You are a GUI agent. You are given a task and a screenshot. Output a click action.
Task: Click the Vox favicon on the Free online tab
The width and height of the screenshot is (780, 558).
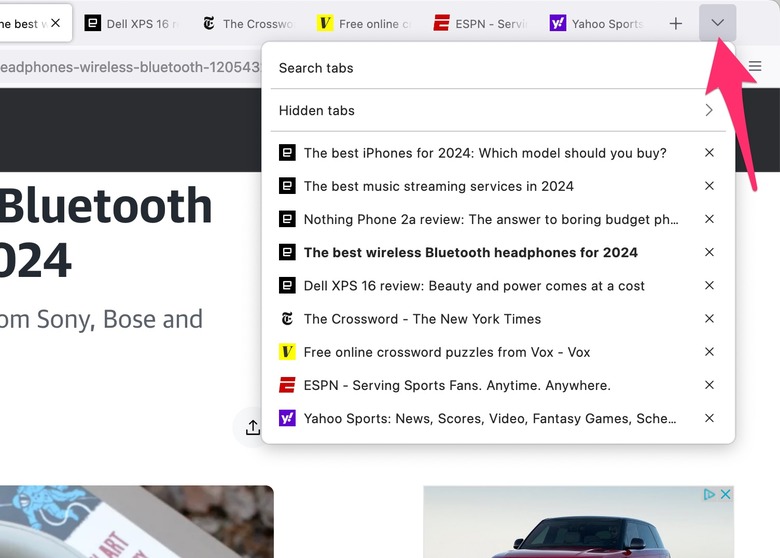point(325,23)
